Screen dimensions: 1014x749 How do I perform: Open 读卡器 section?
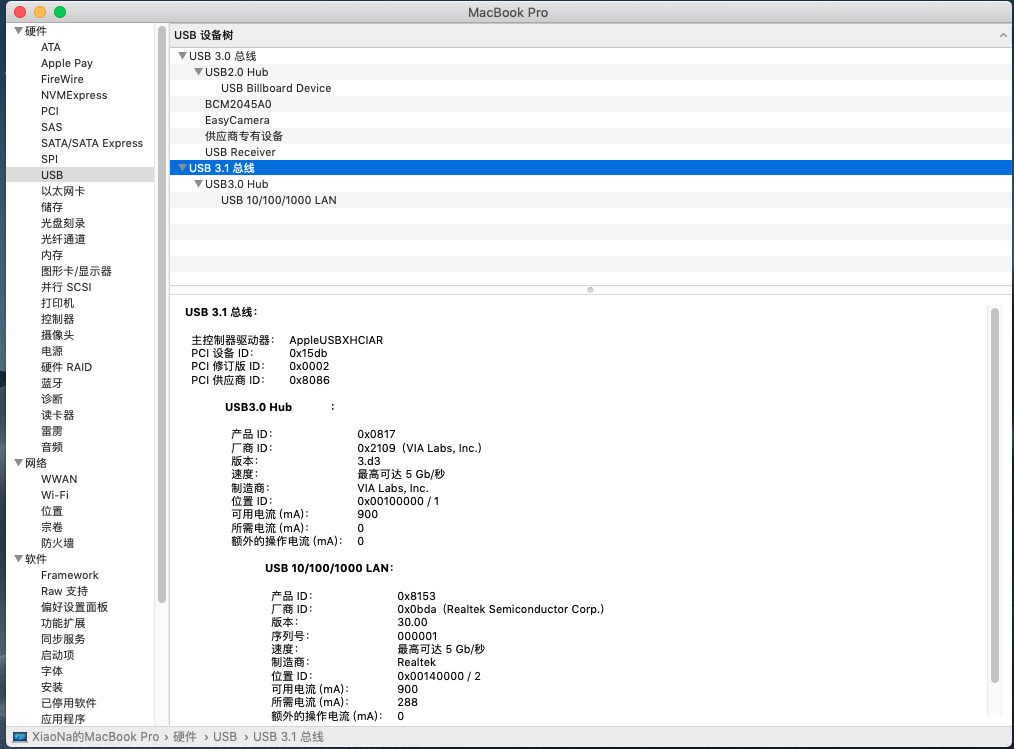[x=58, y=415]
